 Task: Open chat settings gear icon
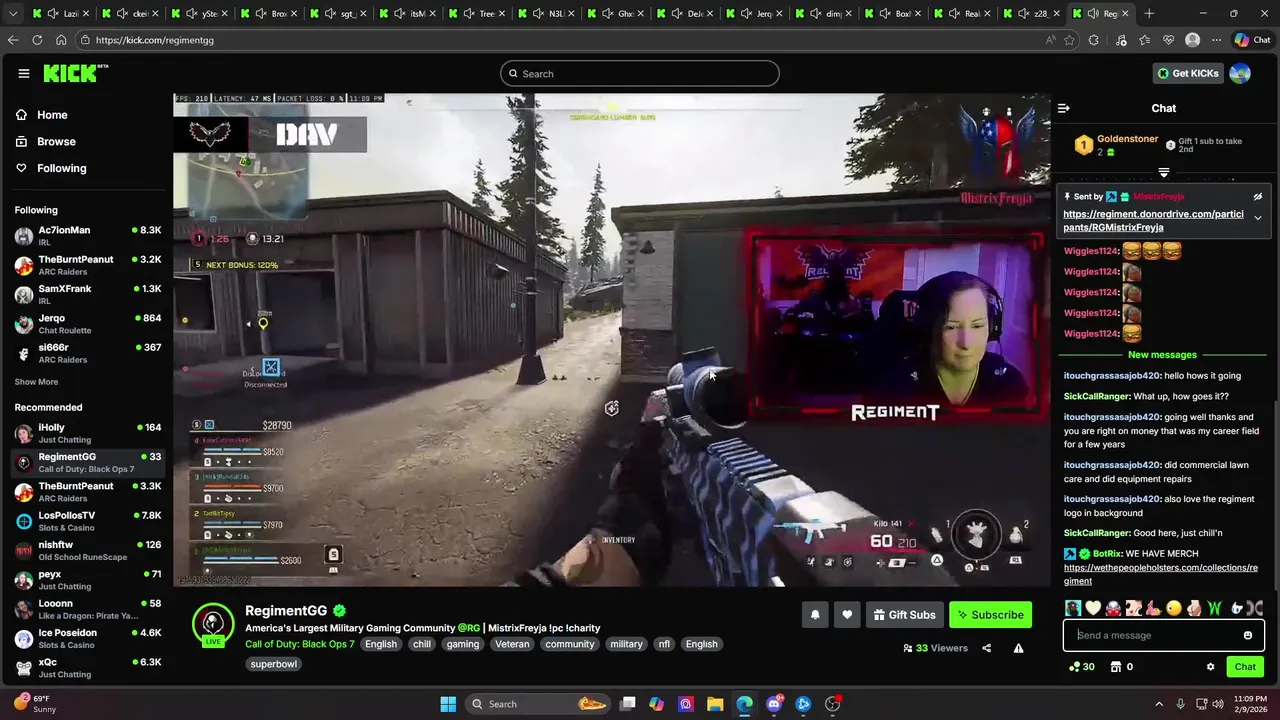[1210, 667]
